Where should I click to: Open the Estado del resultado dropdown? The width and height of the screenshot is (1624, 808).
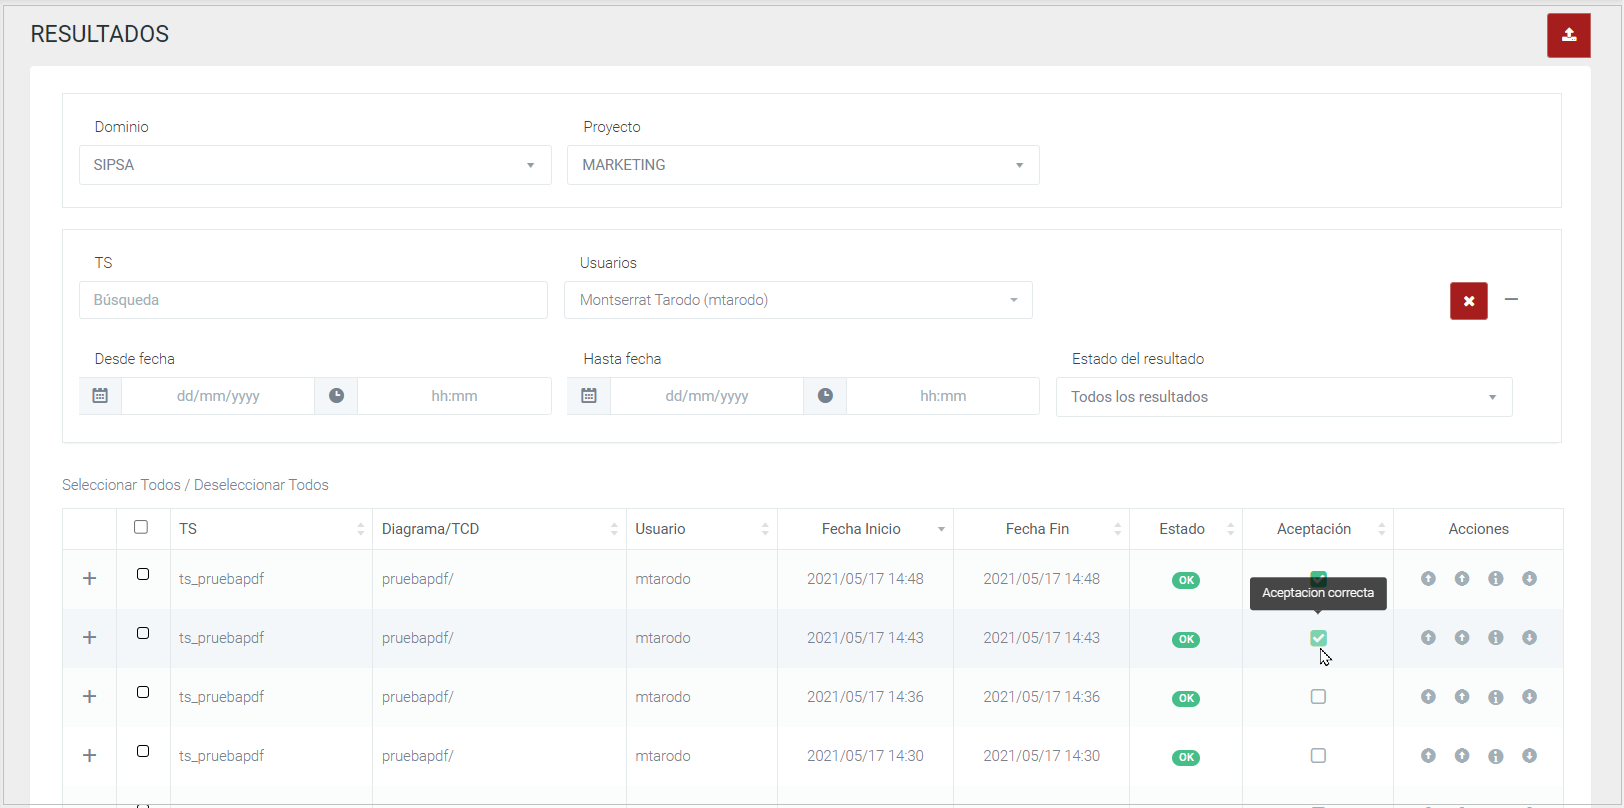point(1283,397)
